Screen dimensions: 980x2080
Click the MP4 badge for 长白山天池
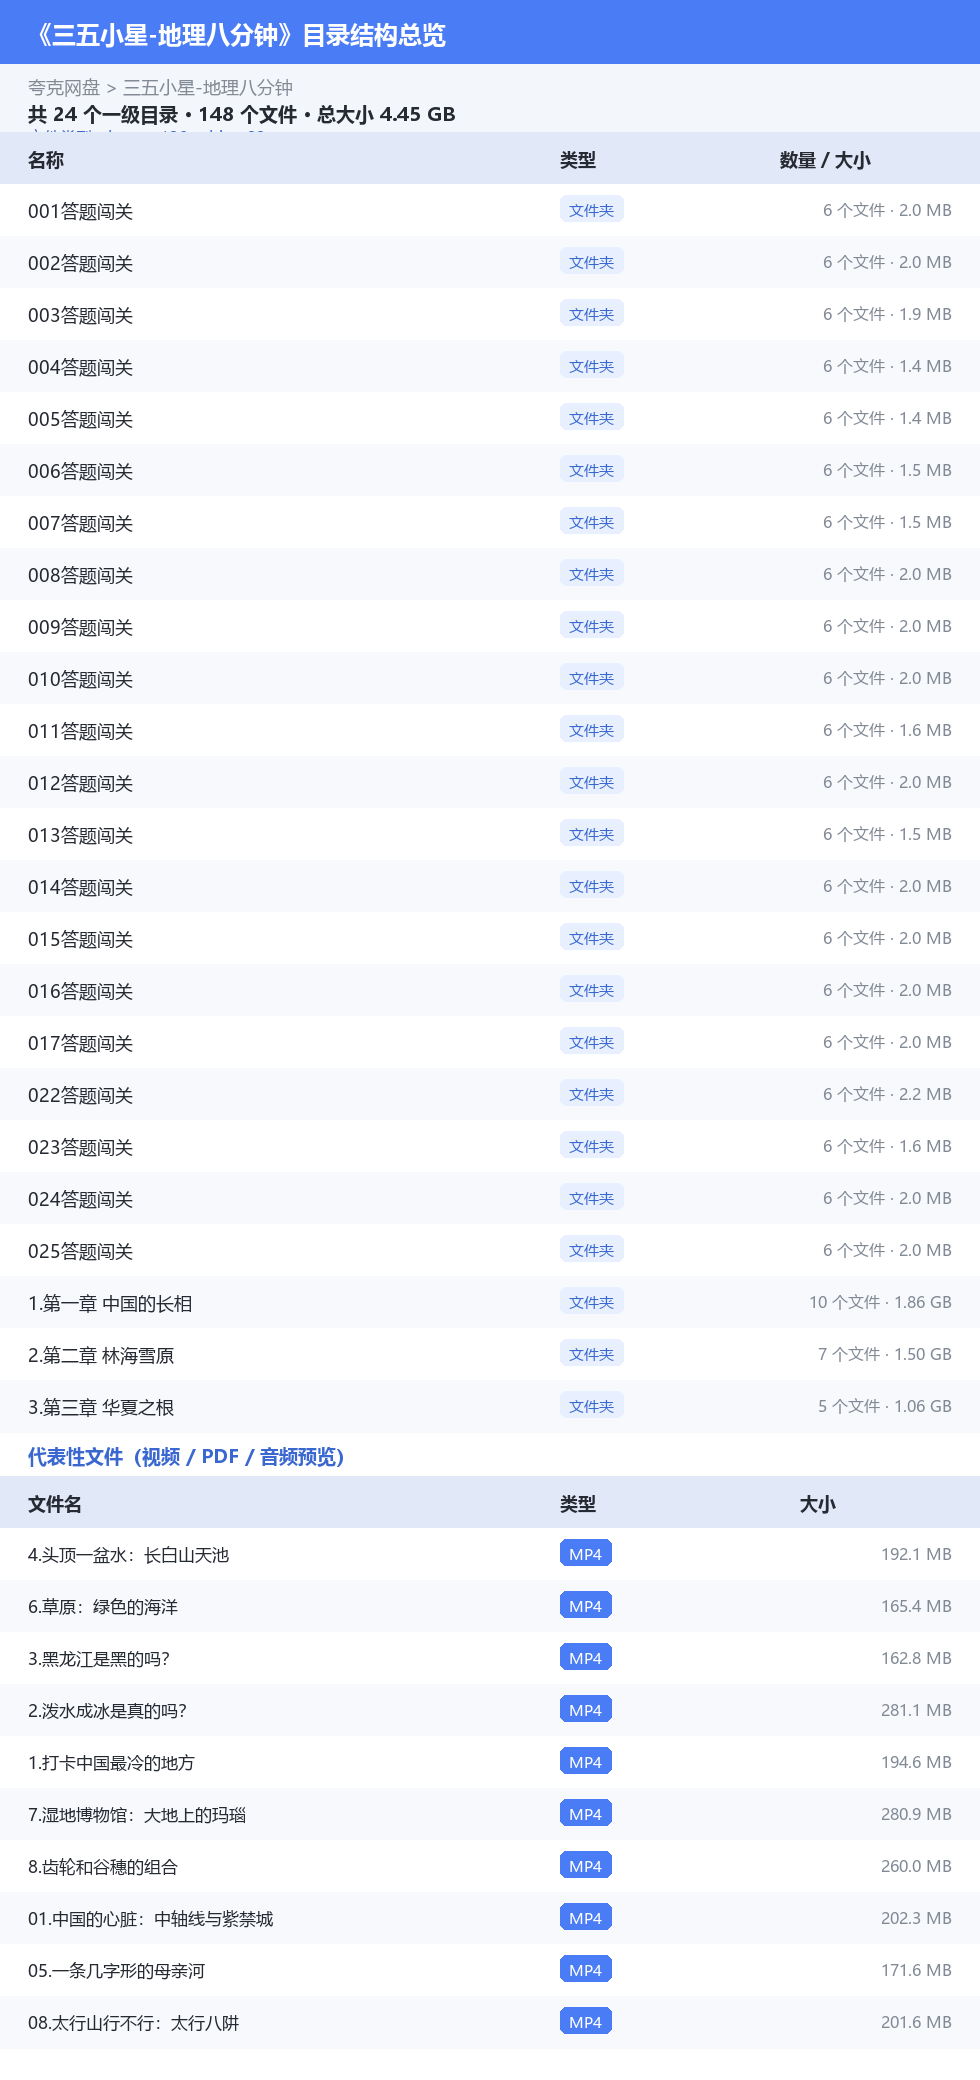pyautogui.click(x=586, y=1554)
